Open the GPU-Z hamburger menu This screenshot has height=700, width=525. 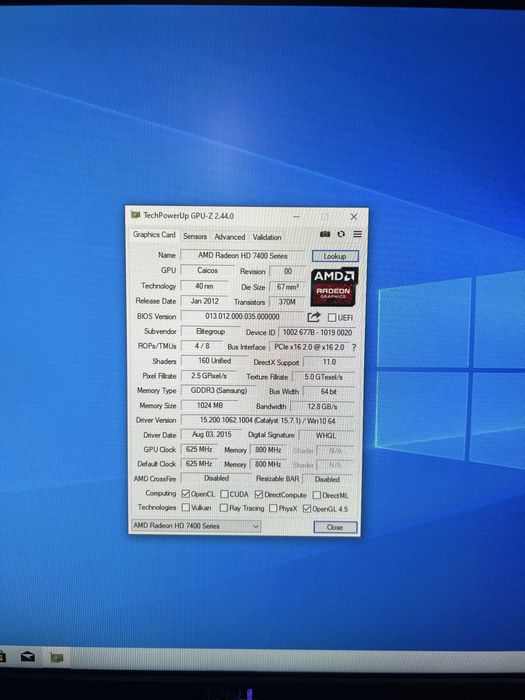coord(358,234)
